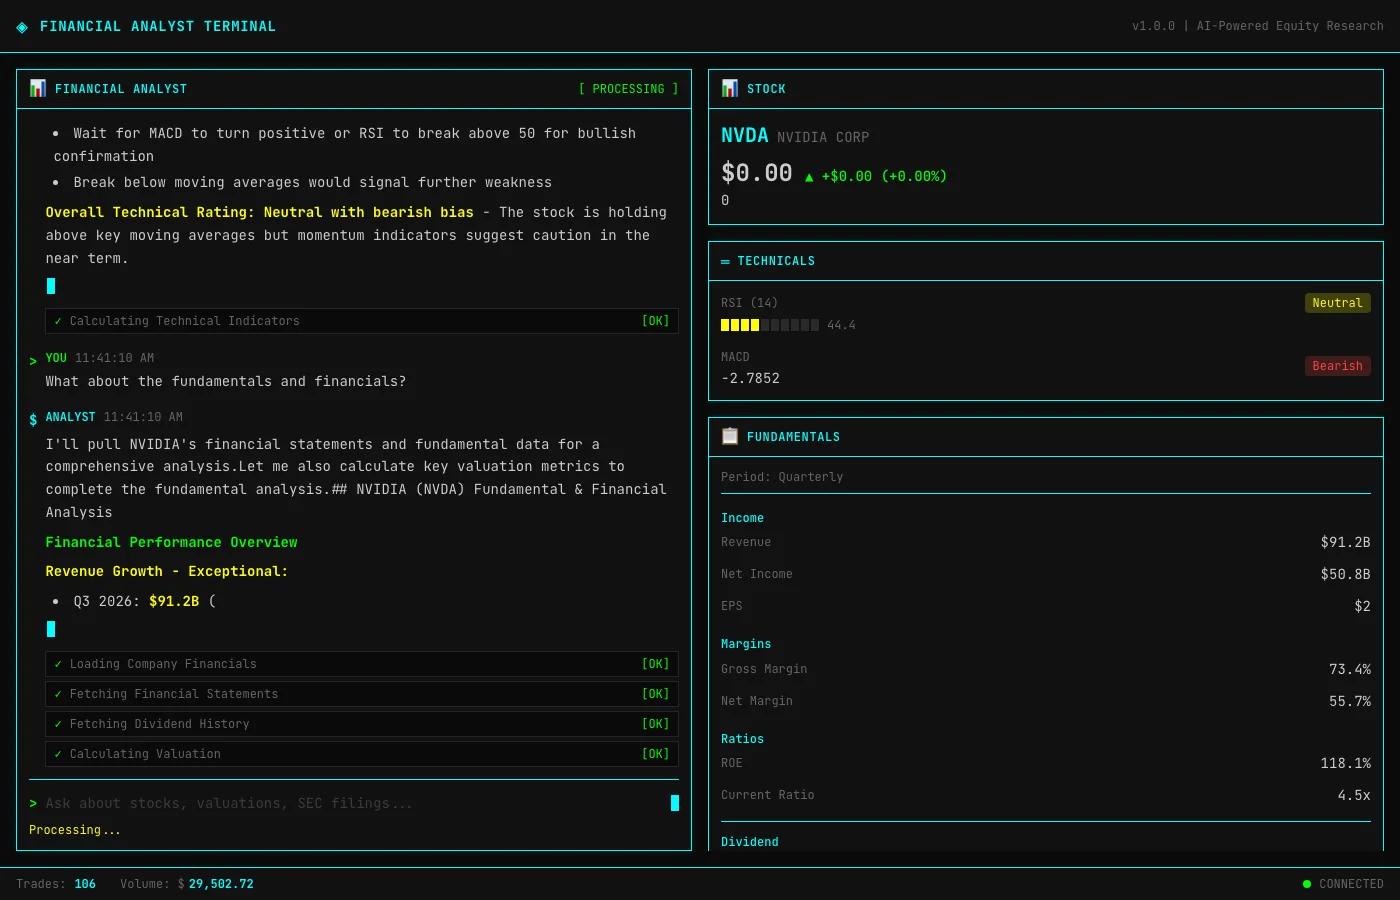Open the Period: Quarterly selector
This screenshot has width=1400, height=900.
point(781,477)
